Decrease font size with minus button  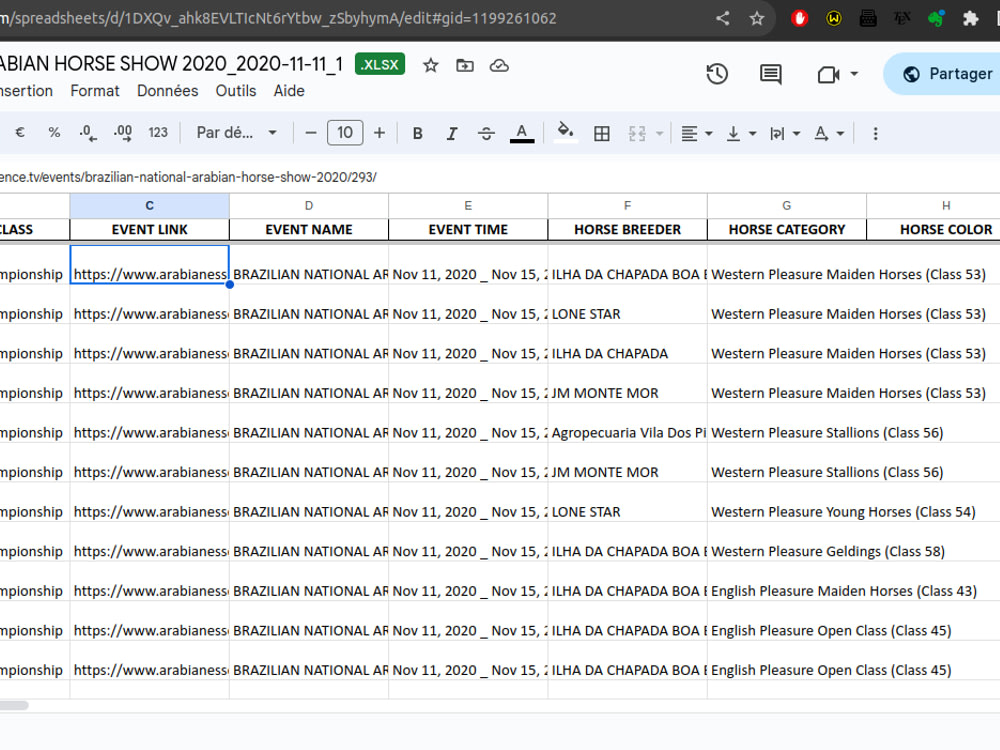(311, 133)
